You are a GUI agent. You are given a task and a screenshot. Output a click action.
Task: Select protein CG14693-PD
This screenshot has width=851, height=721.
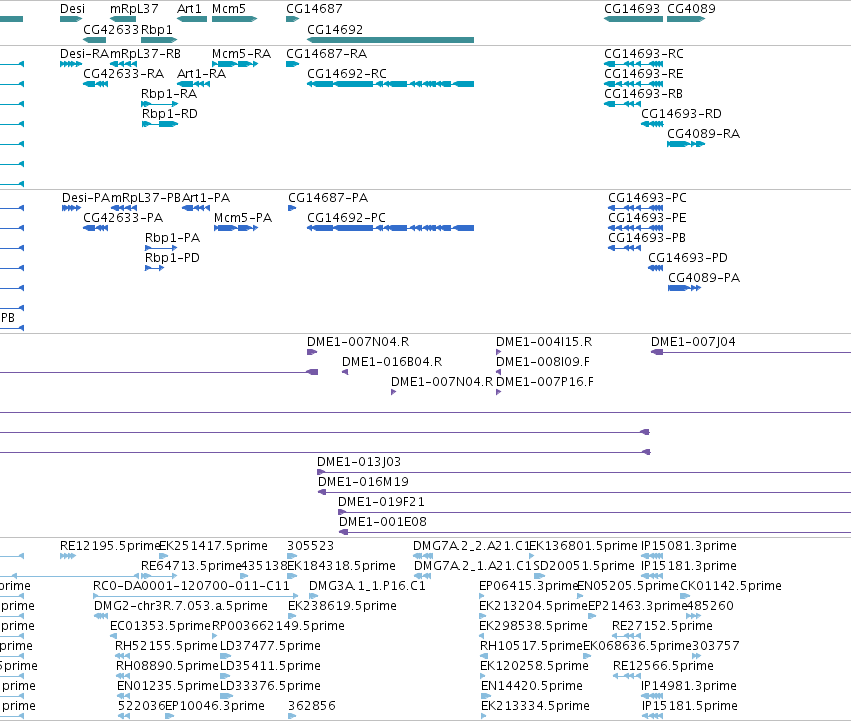pos(688,258)
